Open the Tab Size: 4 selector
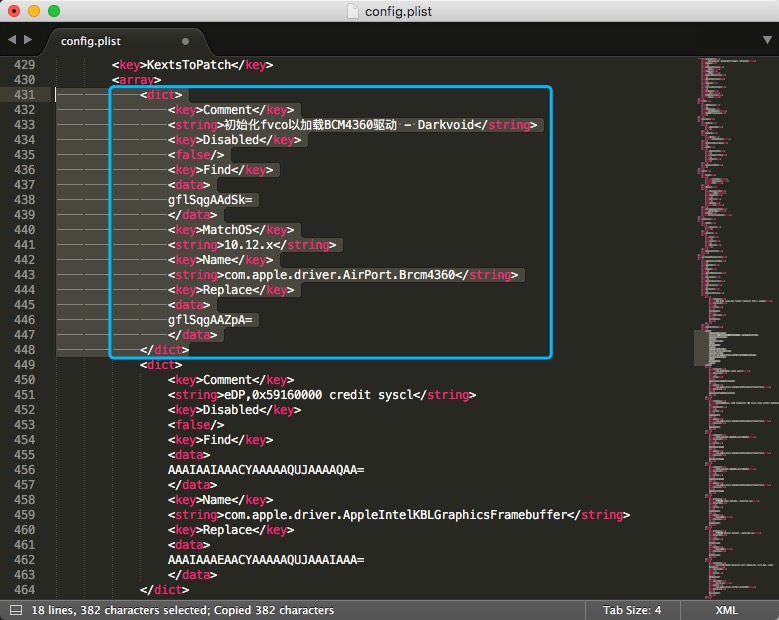Image resolution: width=779 pixels, height=620 pixels. 632,610
